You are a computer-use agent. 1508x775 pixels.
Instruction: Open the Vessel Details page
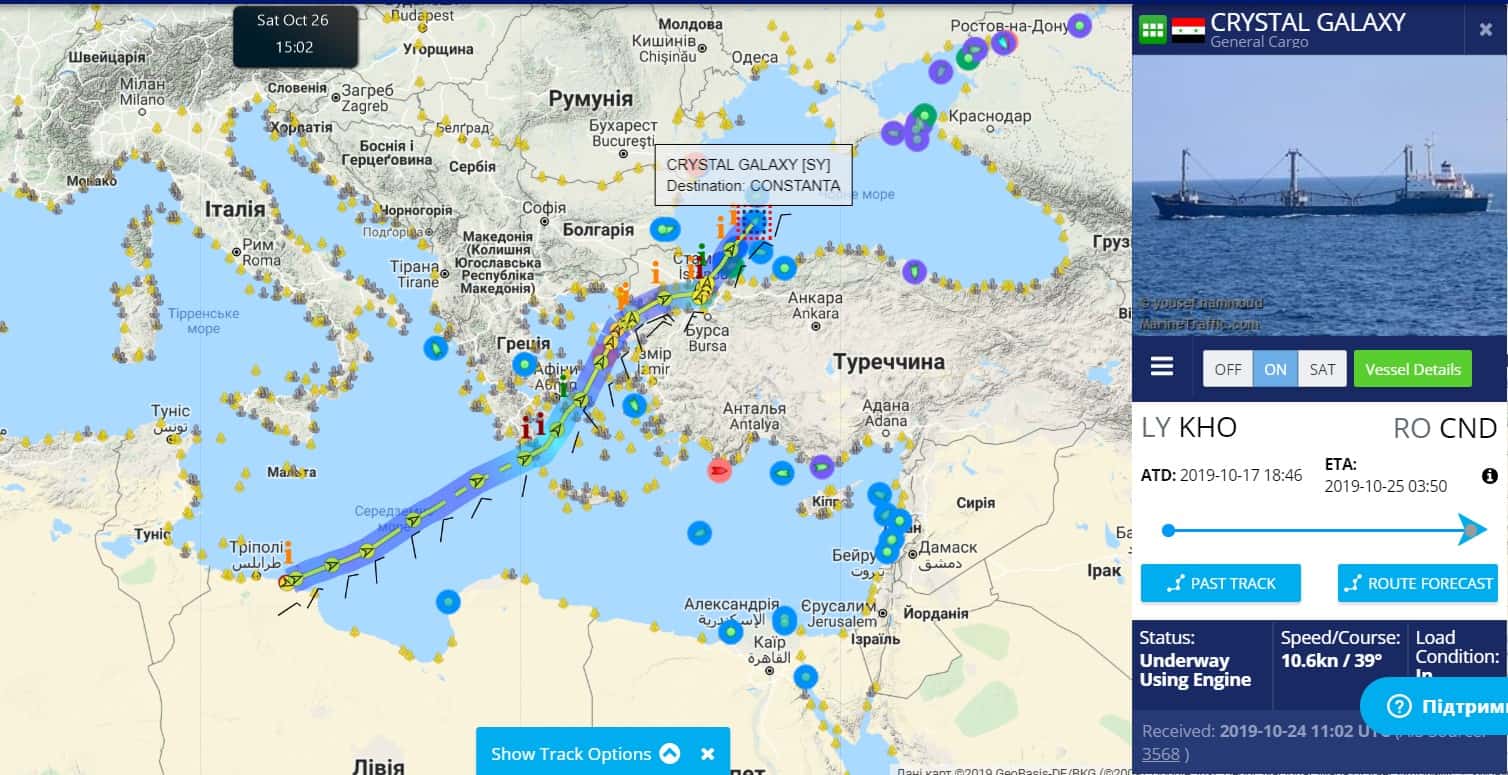(x=1412, y=369)
